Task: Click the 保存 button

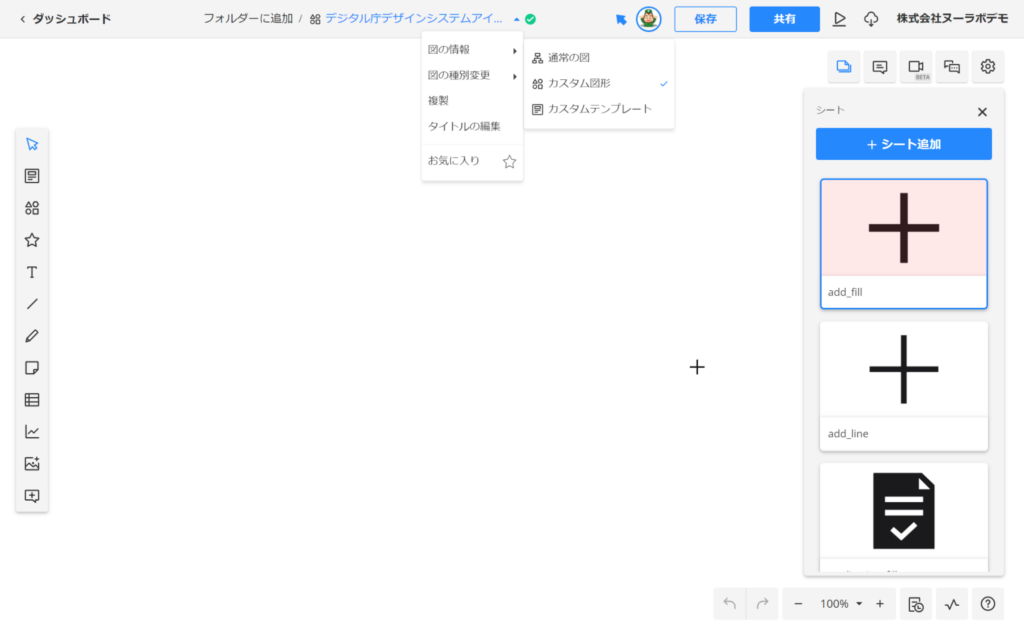Action: coord(705,19)
